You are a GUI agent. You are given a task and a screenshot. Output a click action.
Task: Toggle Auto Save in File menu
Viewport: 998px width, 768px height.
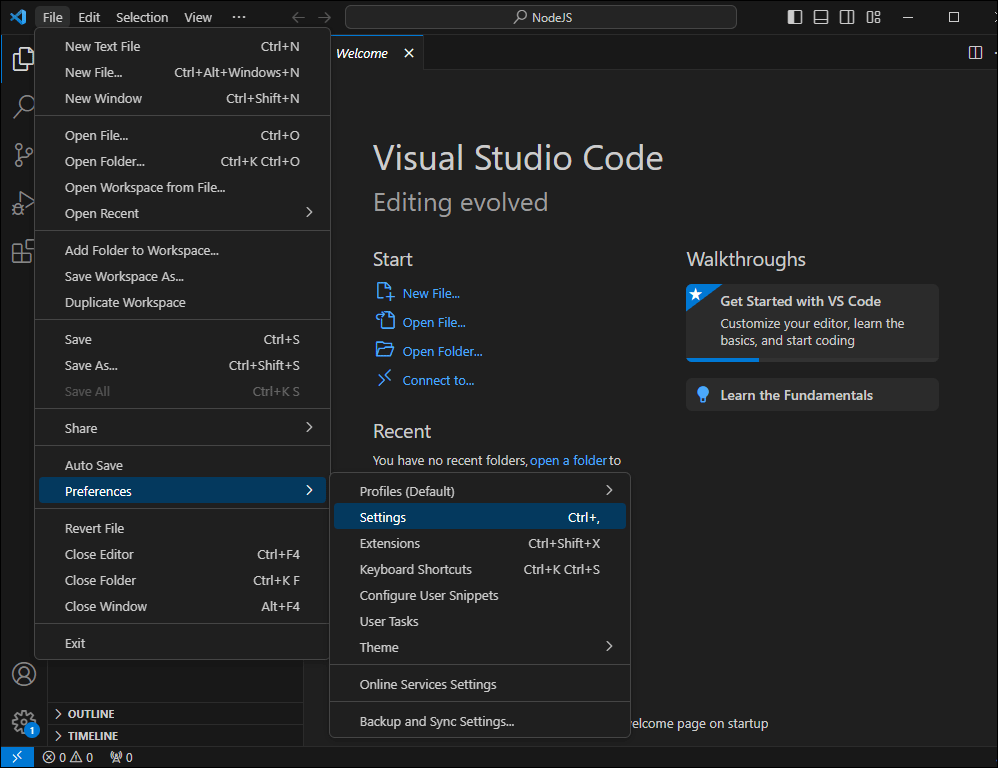pyautogui.click(x=182, y=465)
